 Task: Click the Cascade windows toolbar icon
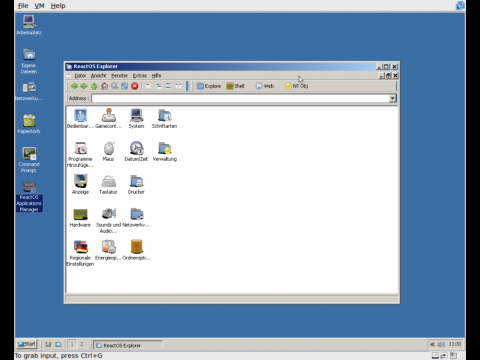(x=158, y=86)
